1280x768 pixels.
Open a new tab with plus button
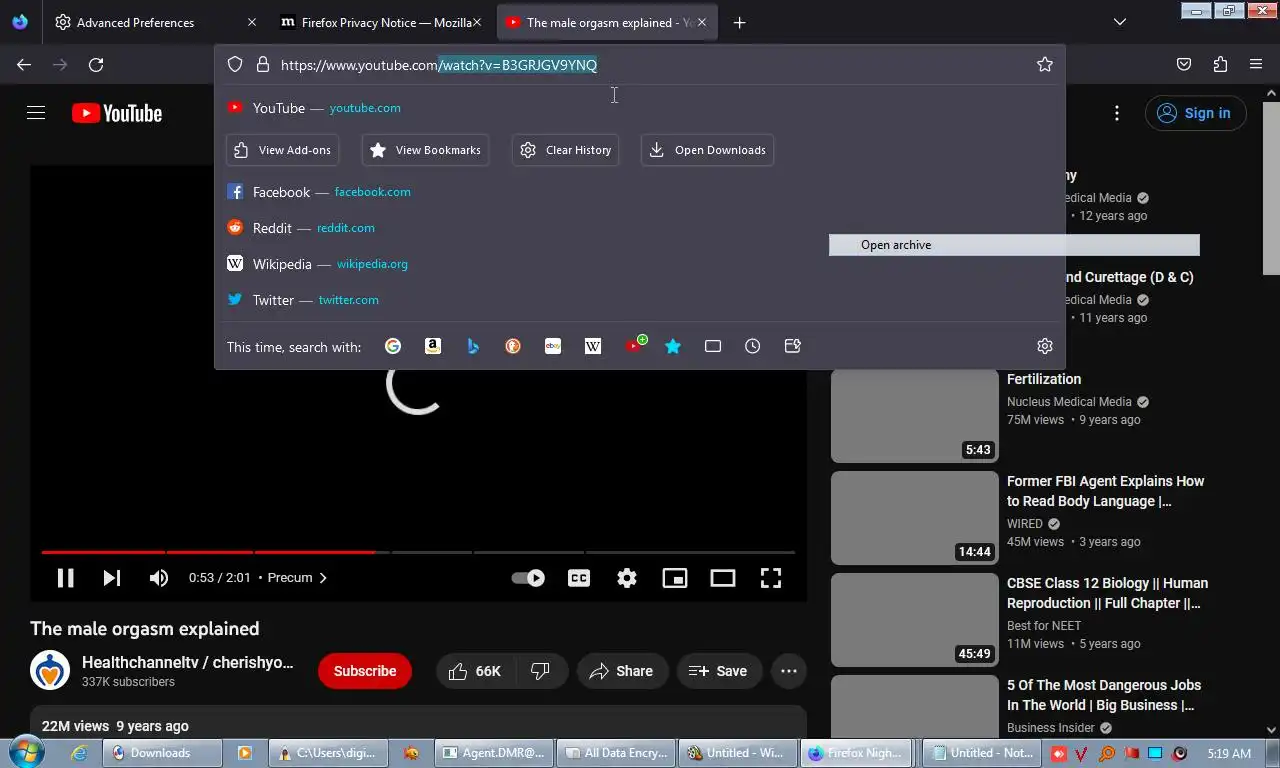(x=739, y=22)
